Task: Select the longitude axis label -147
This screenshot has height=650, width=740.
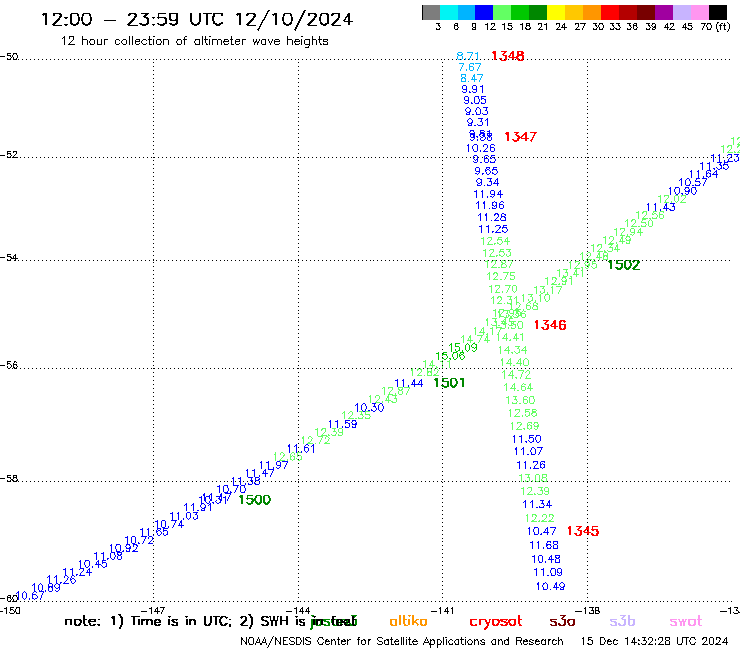Action: point(153,611)
